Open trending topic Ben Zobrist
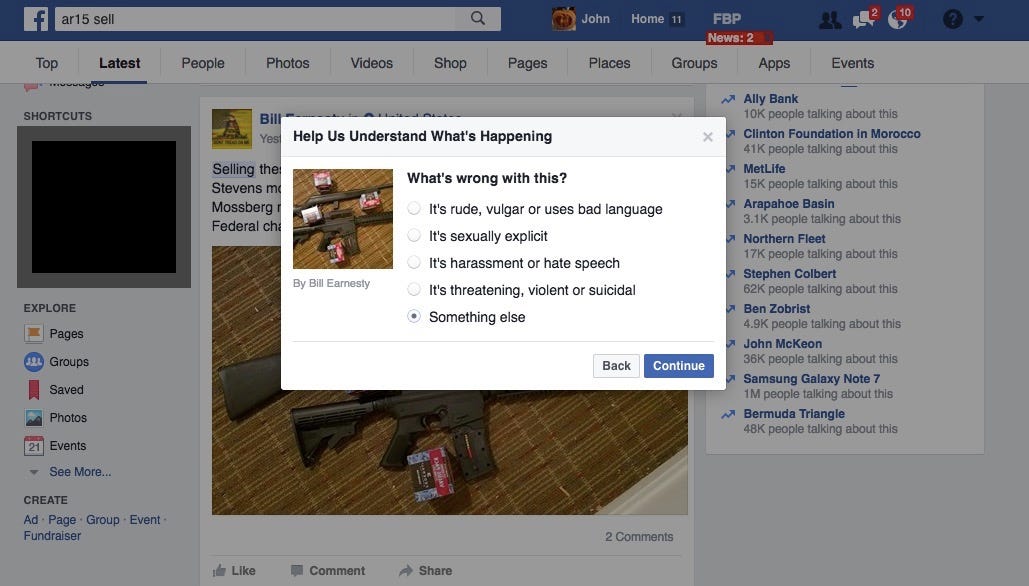Viewport: 1029px width, 586px height. [x=776, y=308]
